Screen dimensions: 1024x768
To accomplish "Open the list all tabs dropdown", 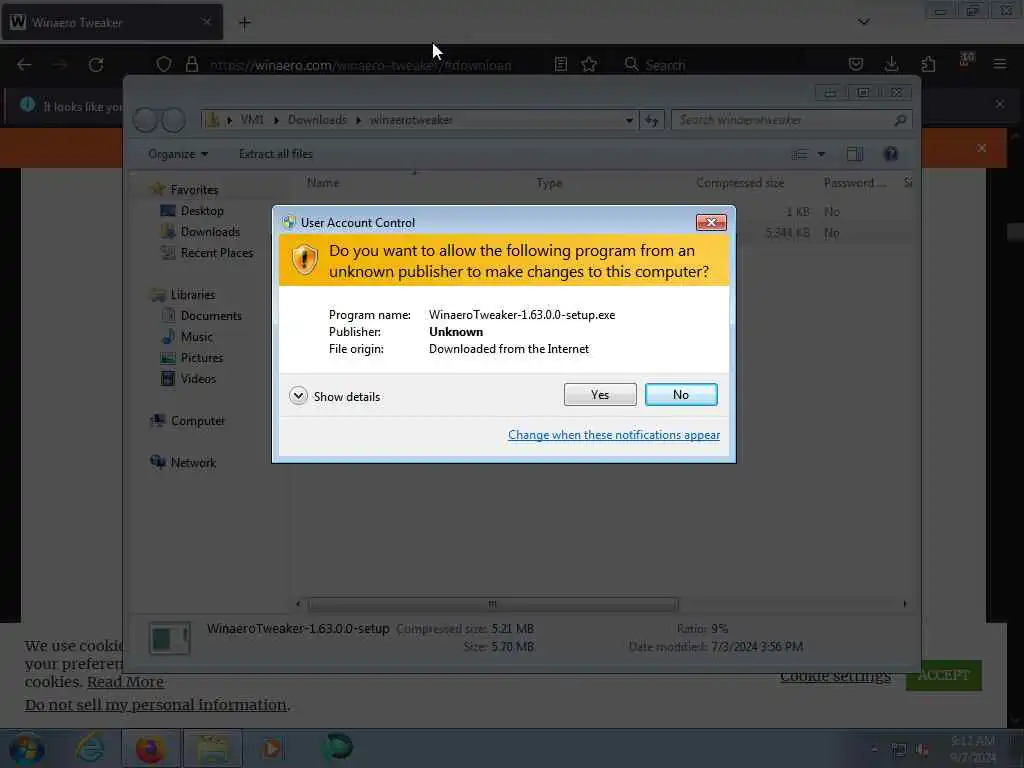I will tap(863, 22).
